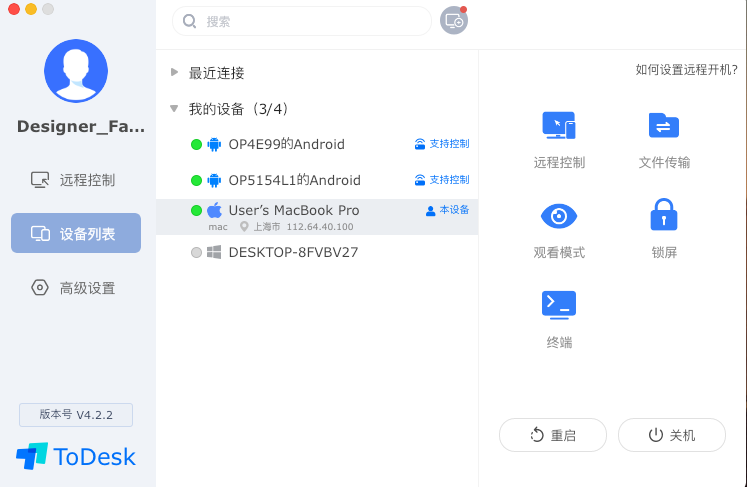
Task: Click the IP address 112.64.40.100
Action: (x=320, y=227)
